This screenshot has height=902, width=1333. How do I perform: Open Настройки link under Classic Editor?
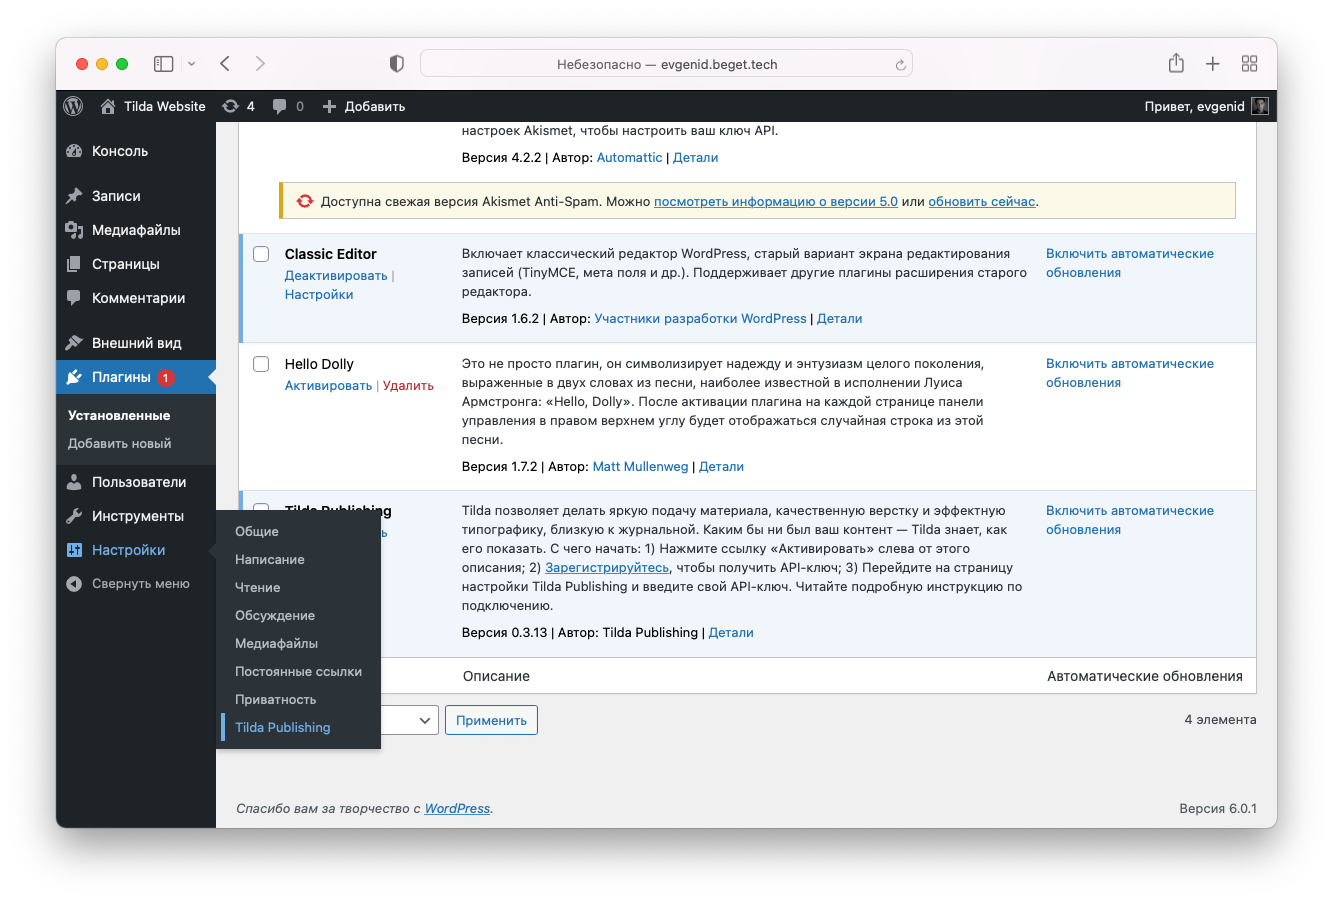point(319,294)
